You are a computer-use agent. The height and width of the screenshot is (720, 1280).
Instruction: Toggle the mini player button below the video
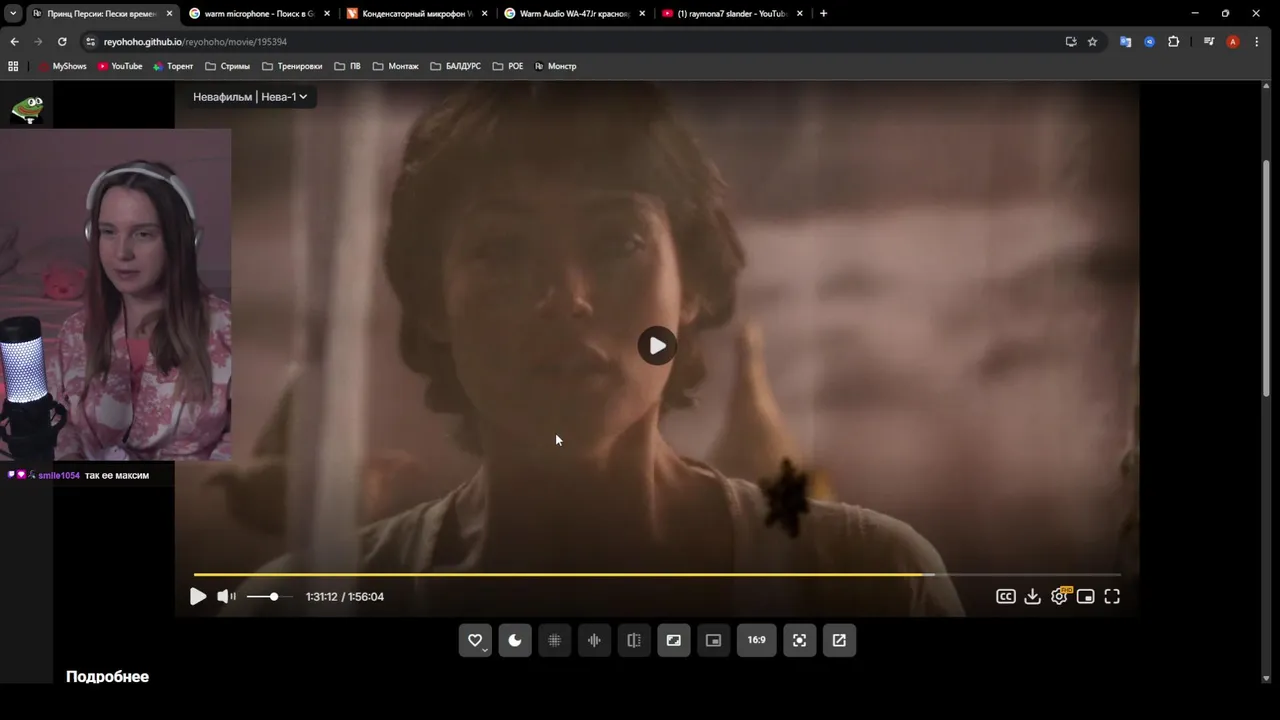(713, 640)
